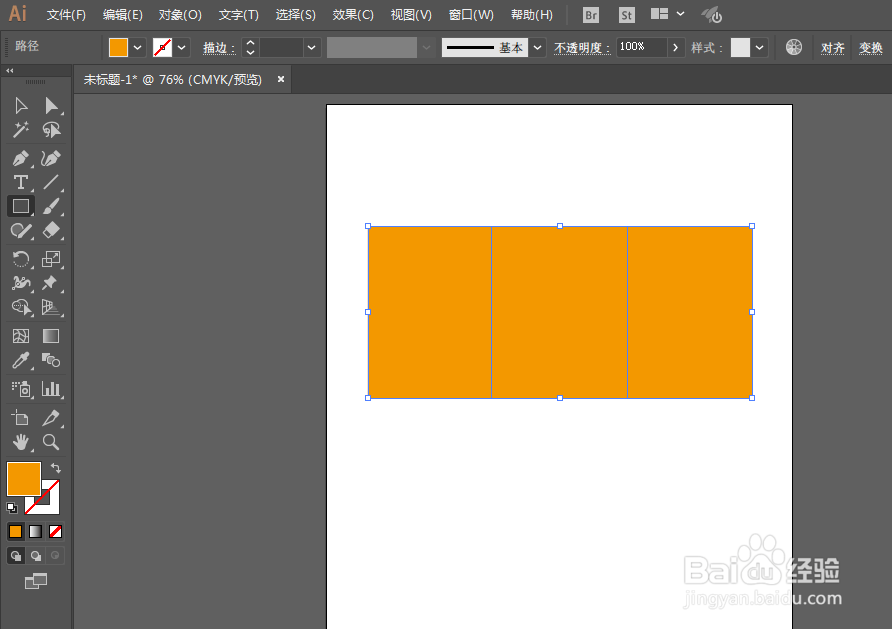Screen dimensions: 892x629
Task: Open the Bridge (Br) button
Action: point(591,15)
